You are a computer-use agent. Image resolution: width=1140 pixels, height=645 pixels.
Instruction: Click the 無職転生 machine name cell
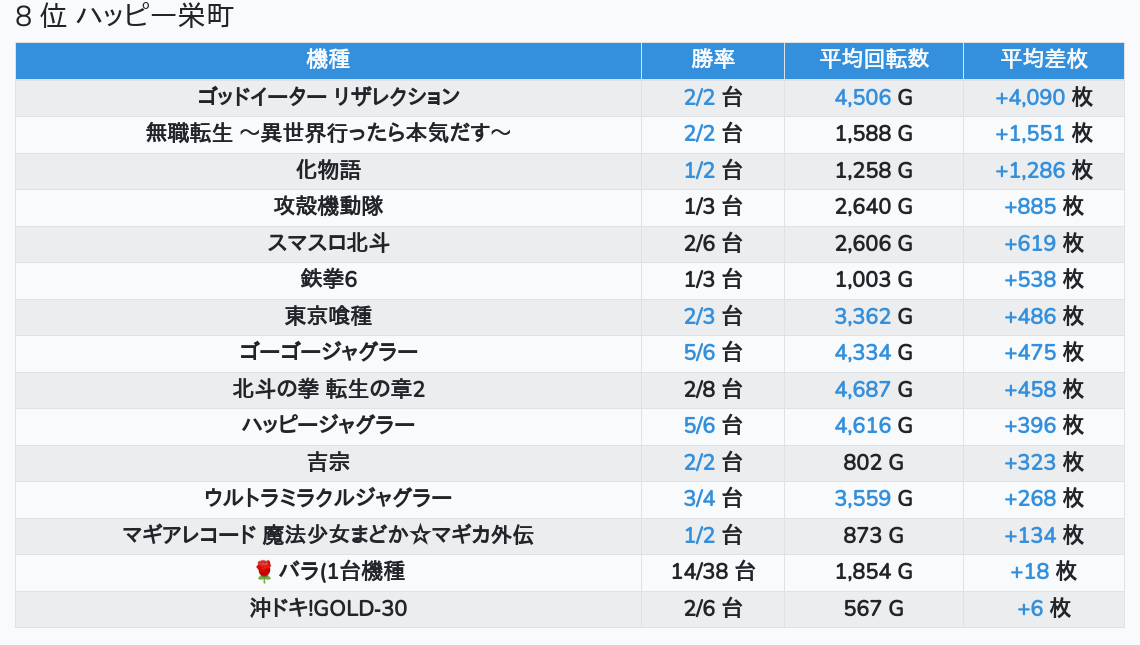point(328,133)
